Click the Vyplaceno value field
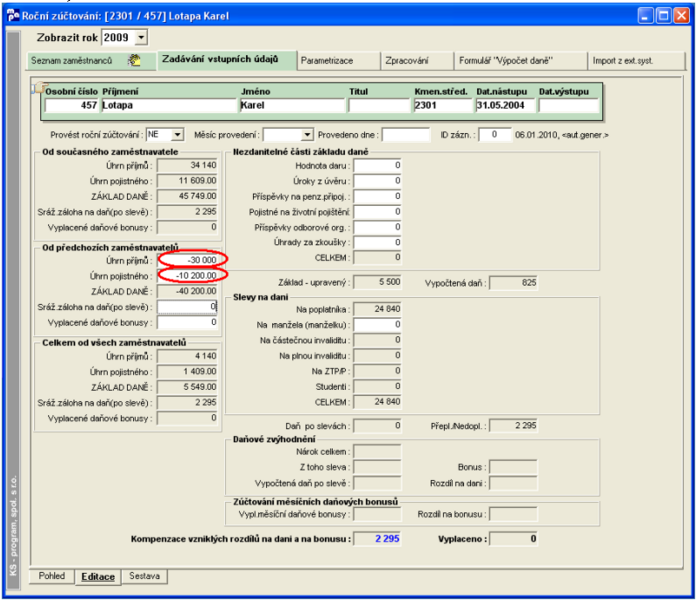696x600 pixels. pos(514,539)
